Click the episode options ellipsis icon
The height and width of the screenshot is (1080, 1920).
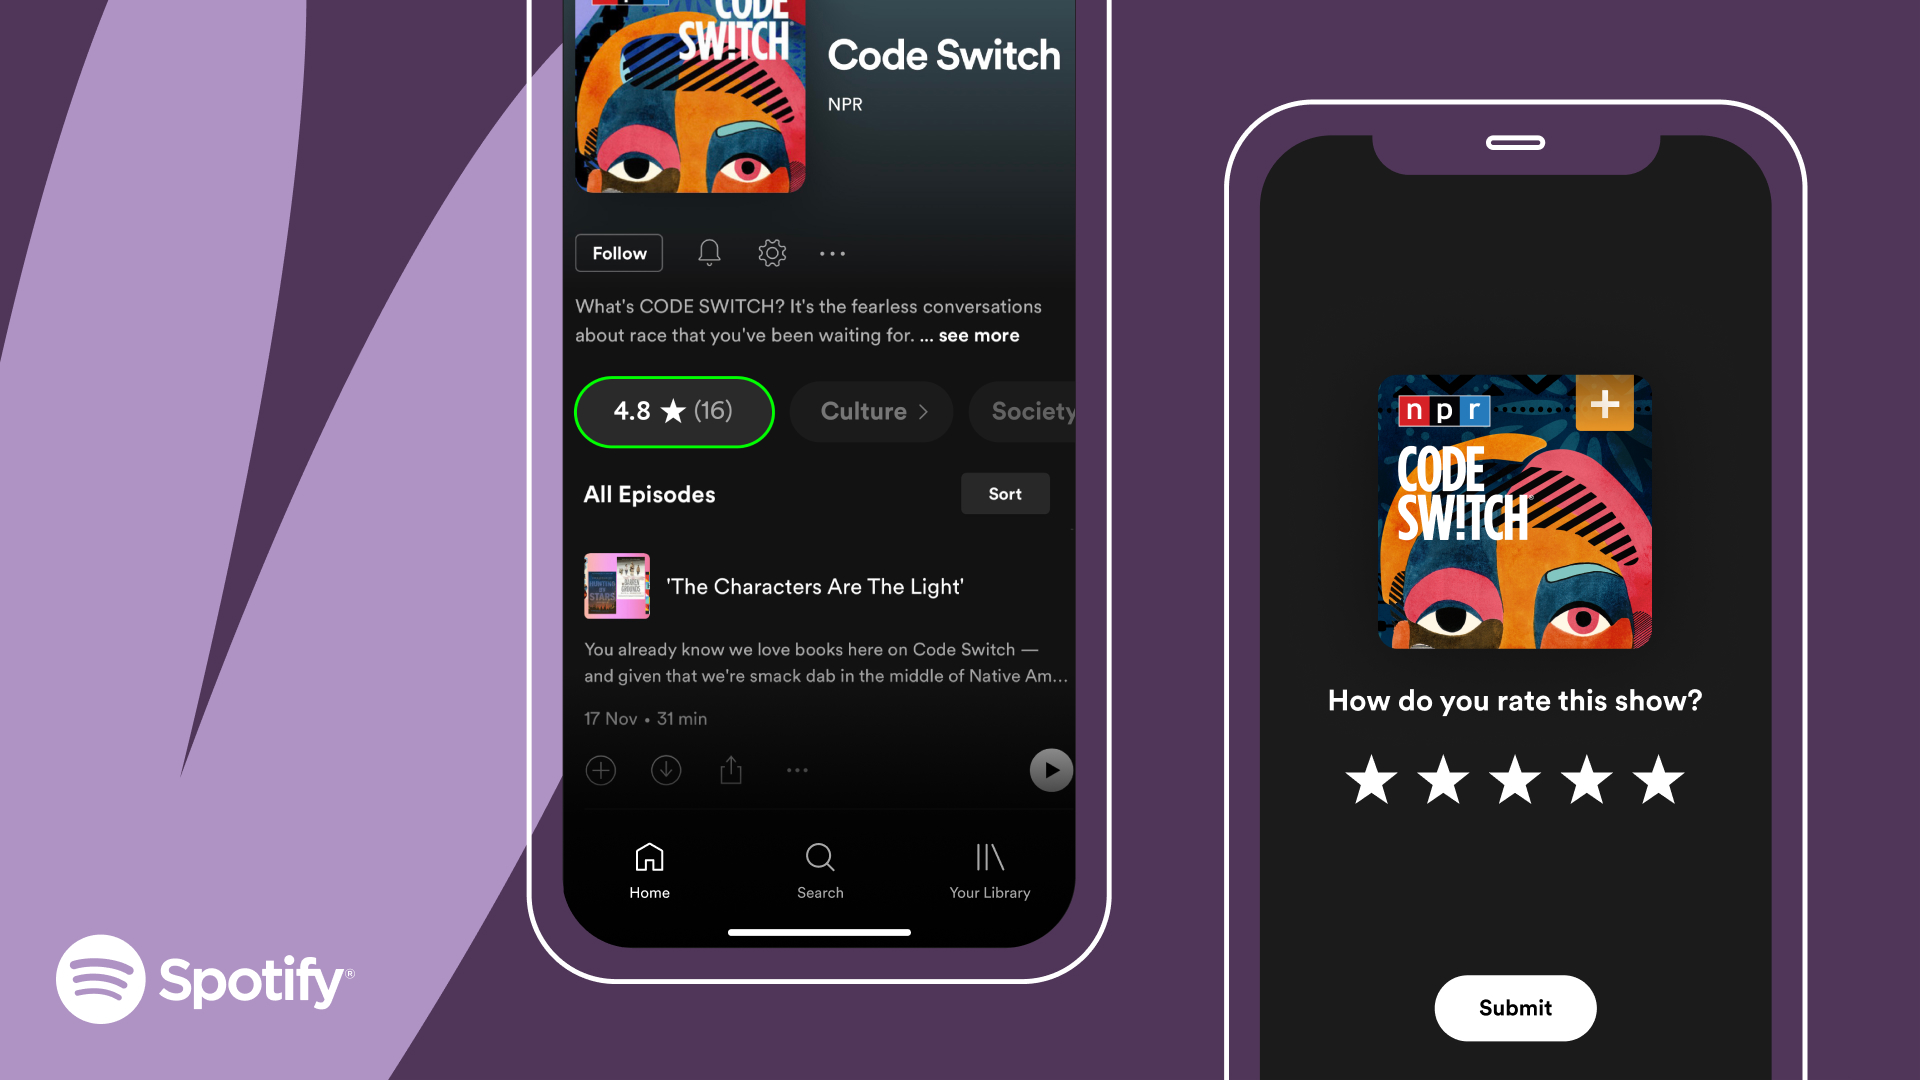[796, 769]
